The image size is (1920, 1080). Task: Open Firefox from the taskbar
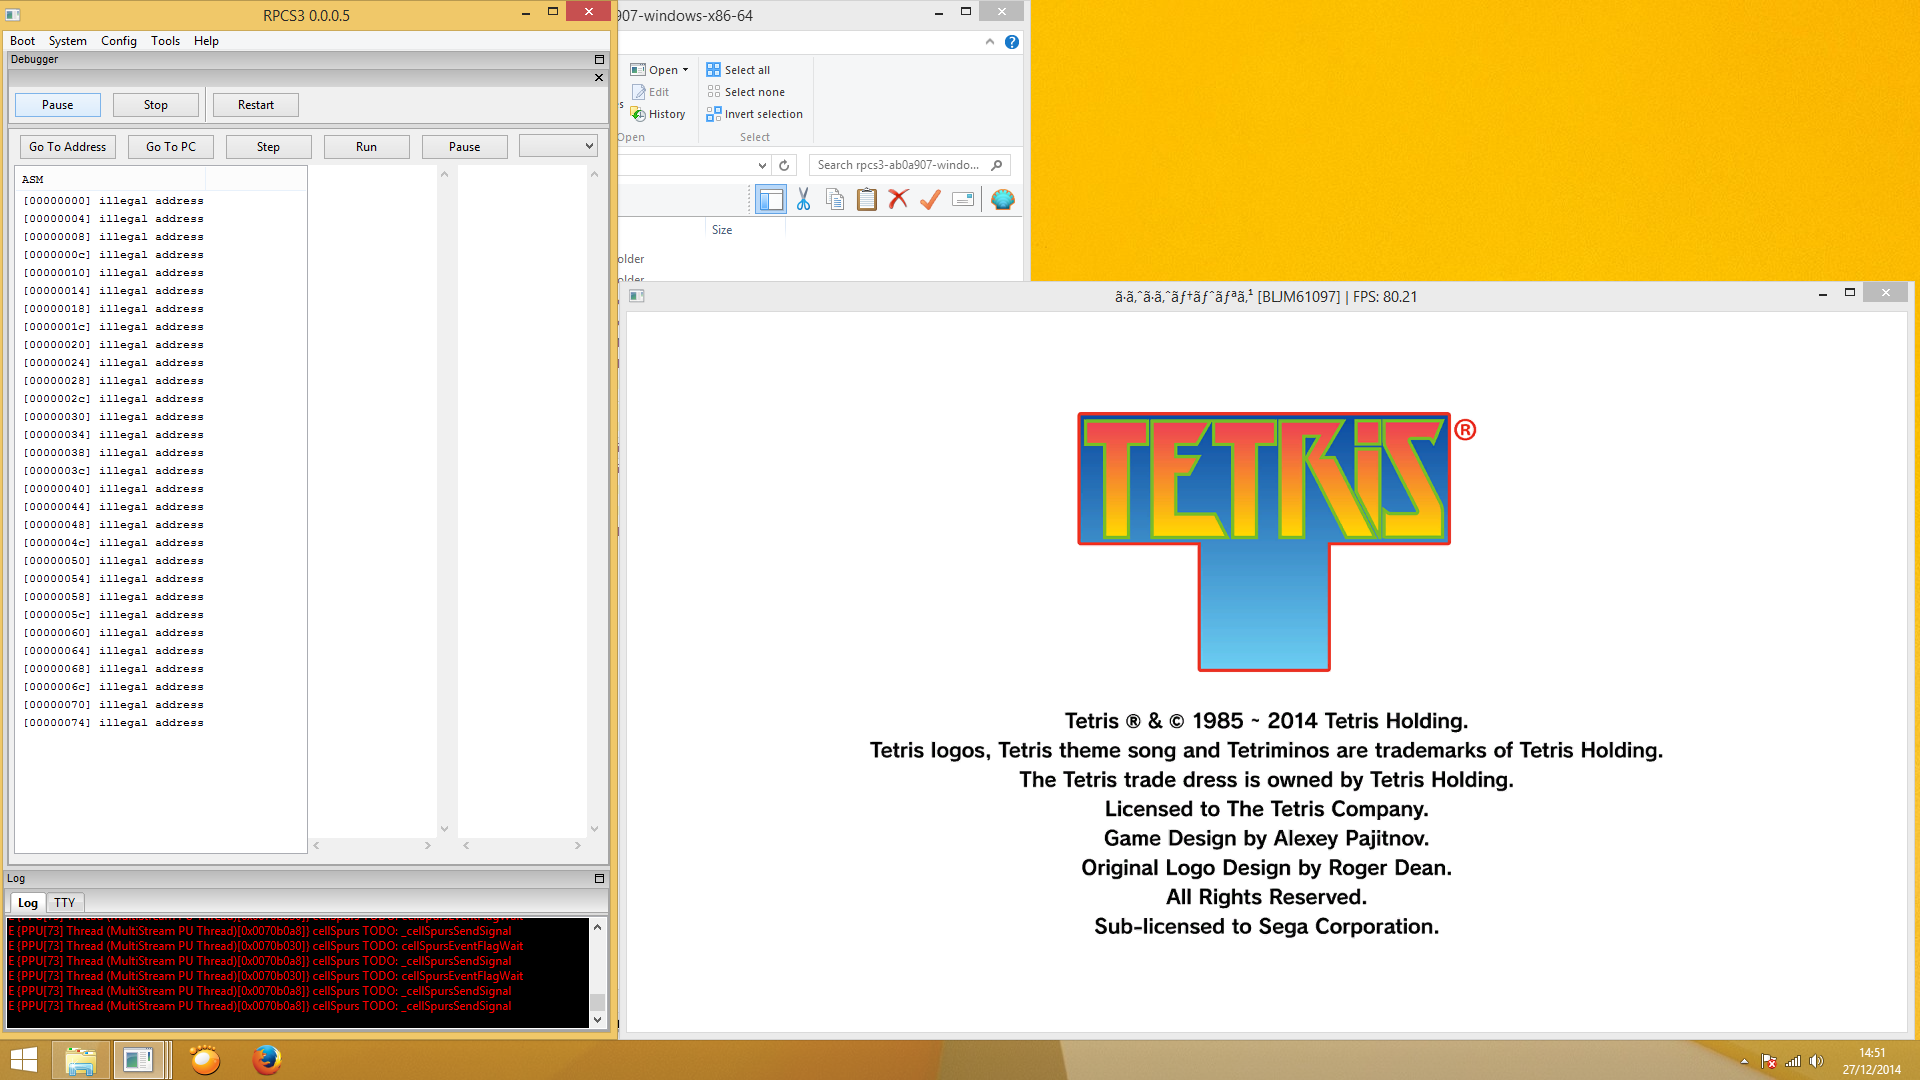[x=266, y=1059]
